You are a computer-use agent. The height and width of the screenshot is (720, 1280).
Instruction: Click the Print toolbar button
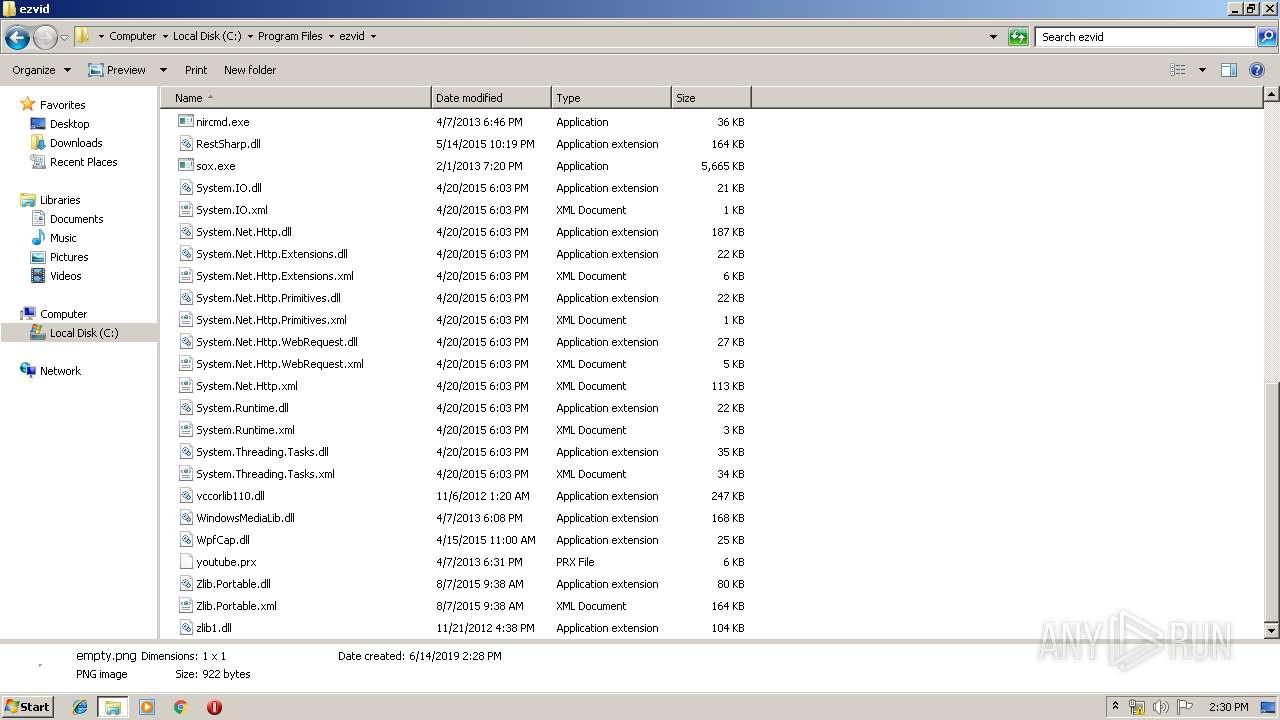point(196,70)
